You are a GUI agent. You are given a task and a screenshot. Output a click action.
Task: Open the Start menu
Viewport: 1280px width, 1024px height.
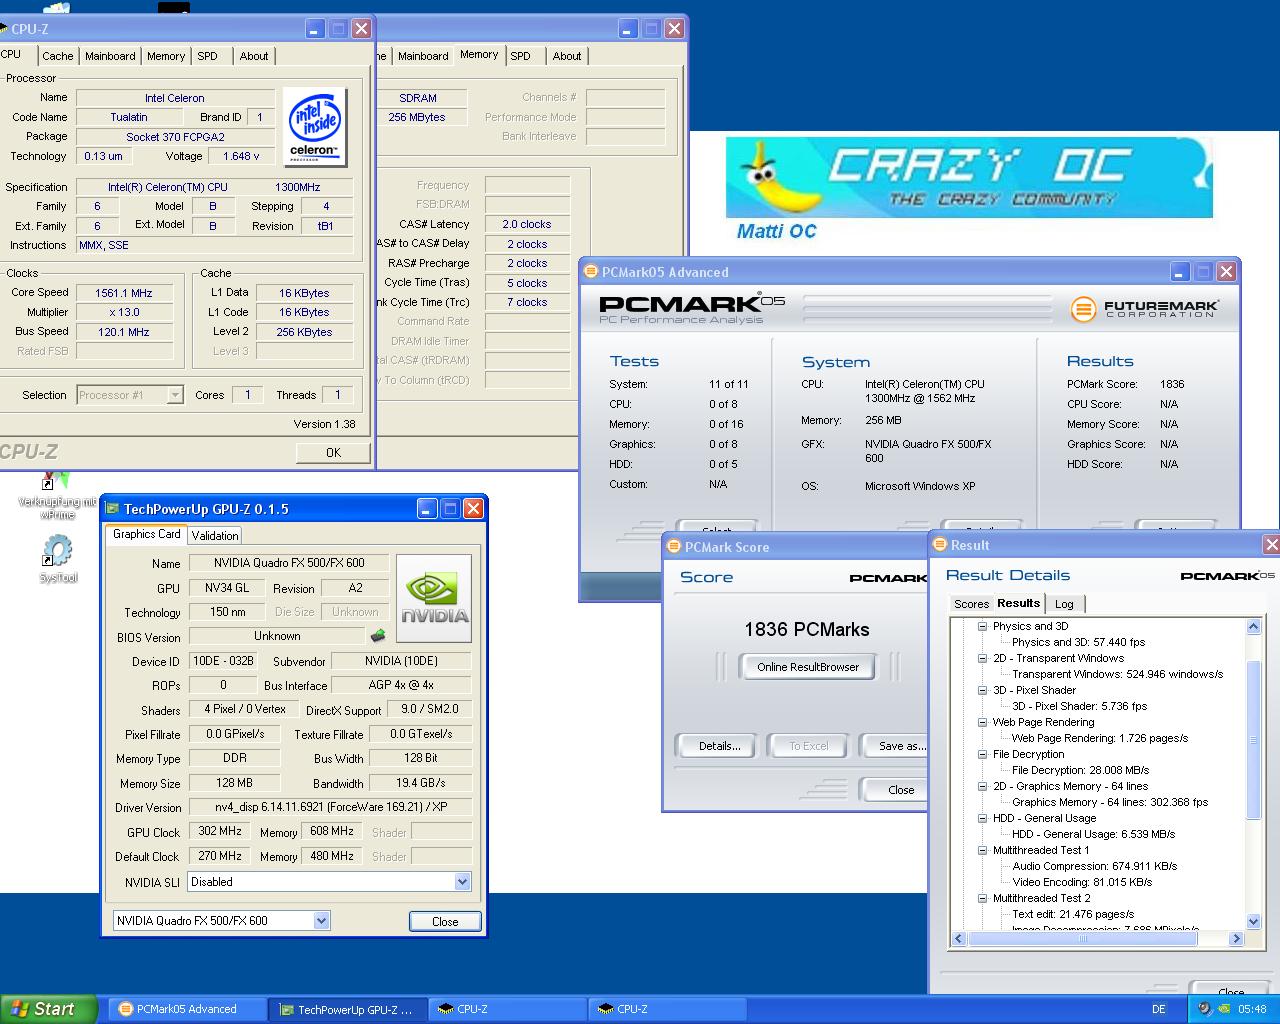pos(49,1009)
